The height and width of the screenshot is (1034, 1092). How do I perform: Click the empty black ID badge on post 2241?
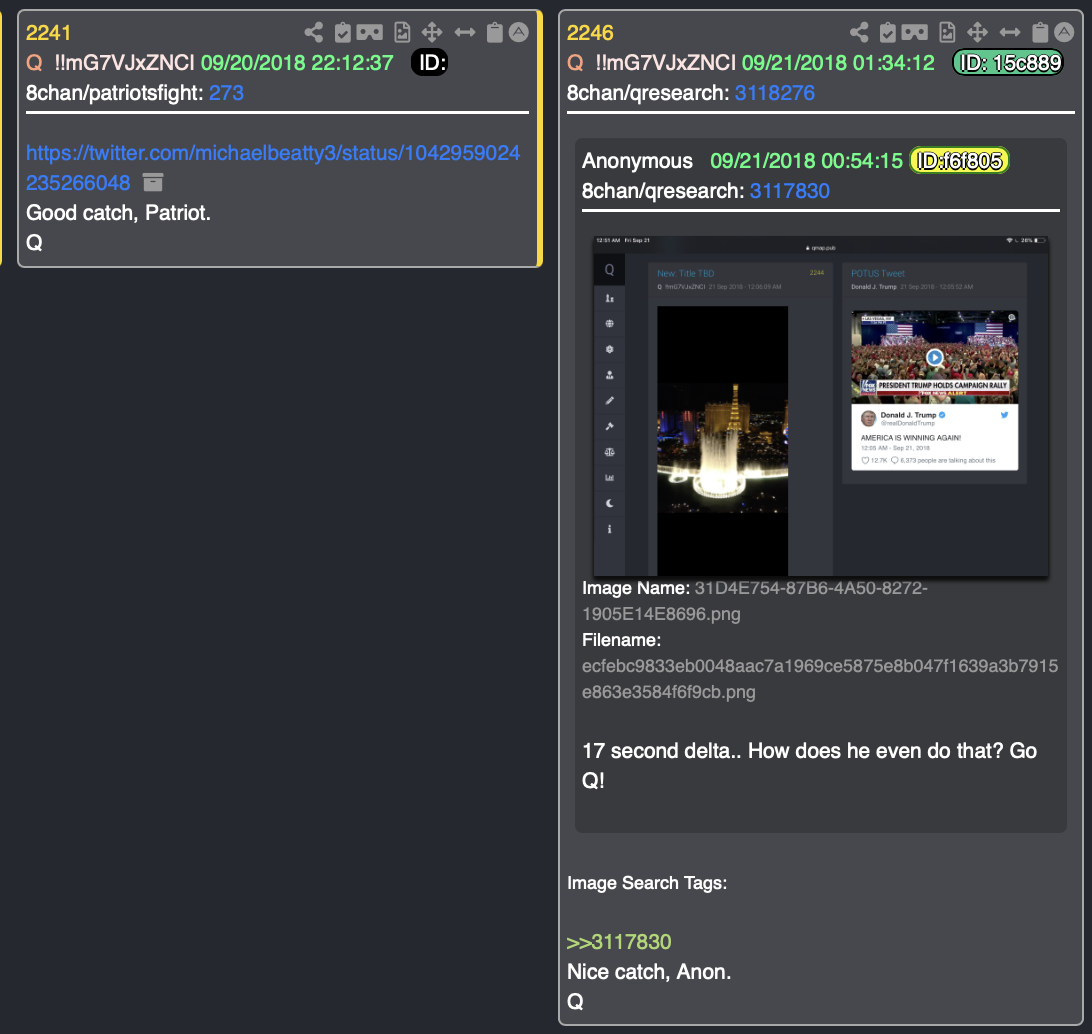[430, 63]
